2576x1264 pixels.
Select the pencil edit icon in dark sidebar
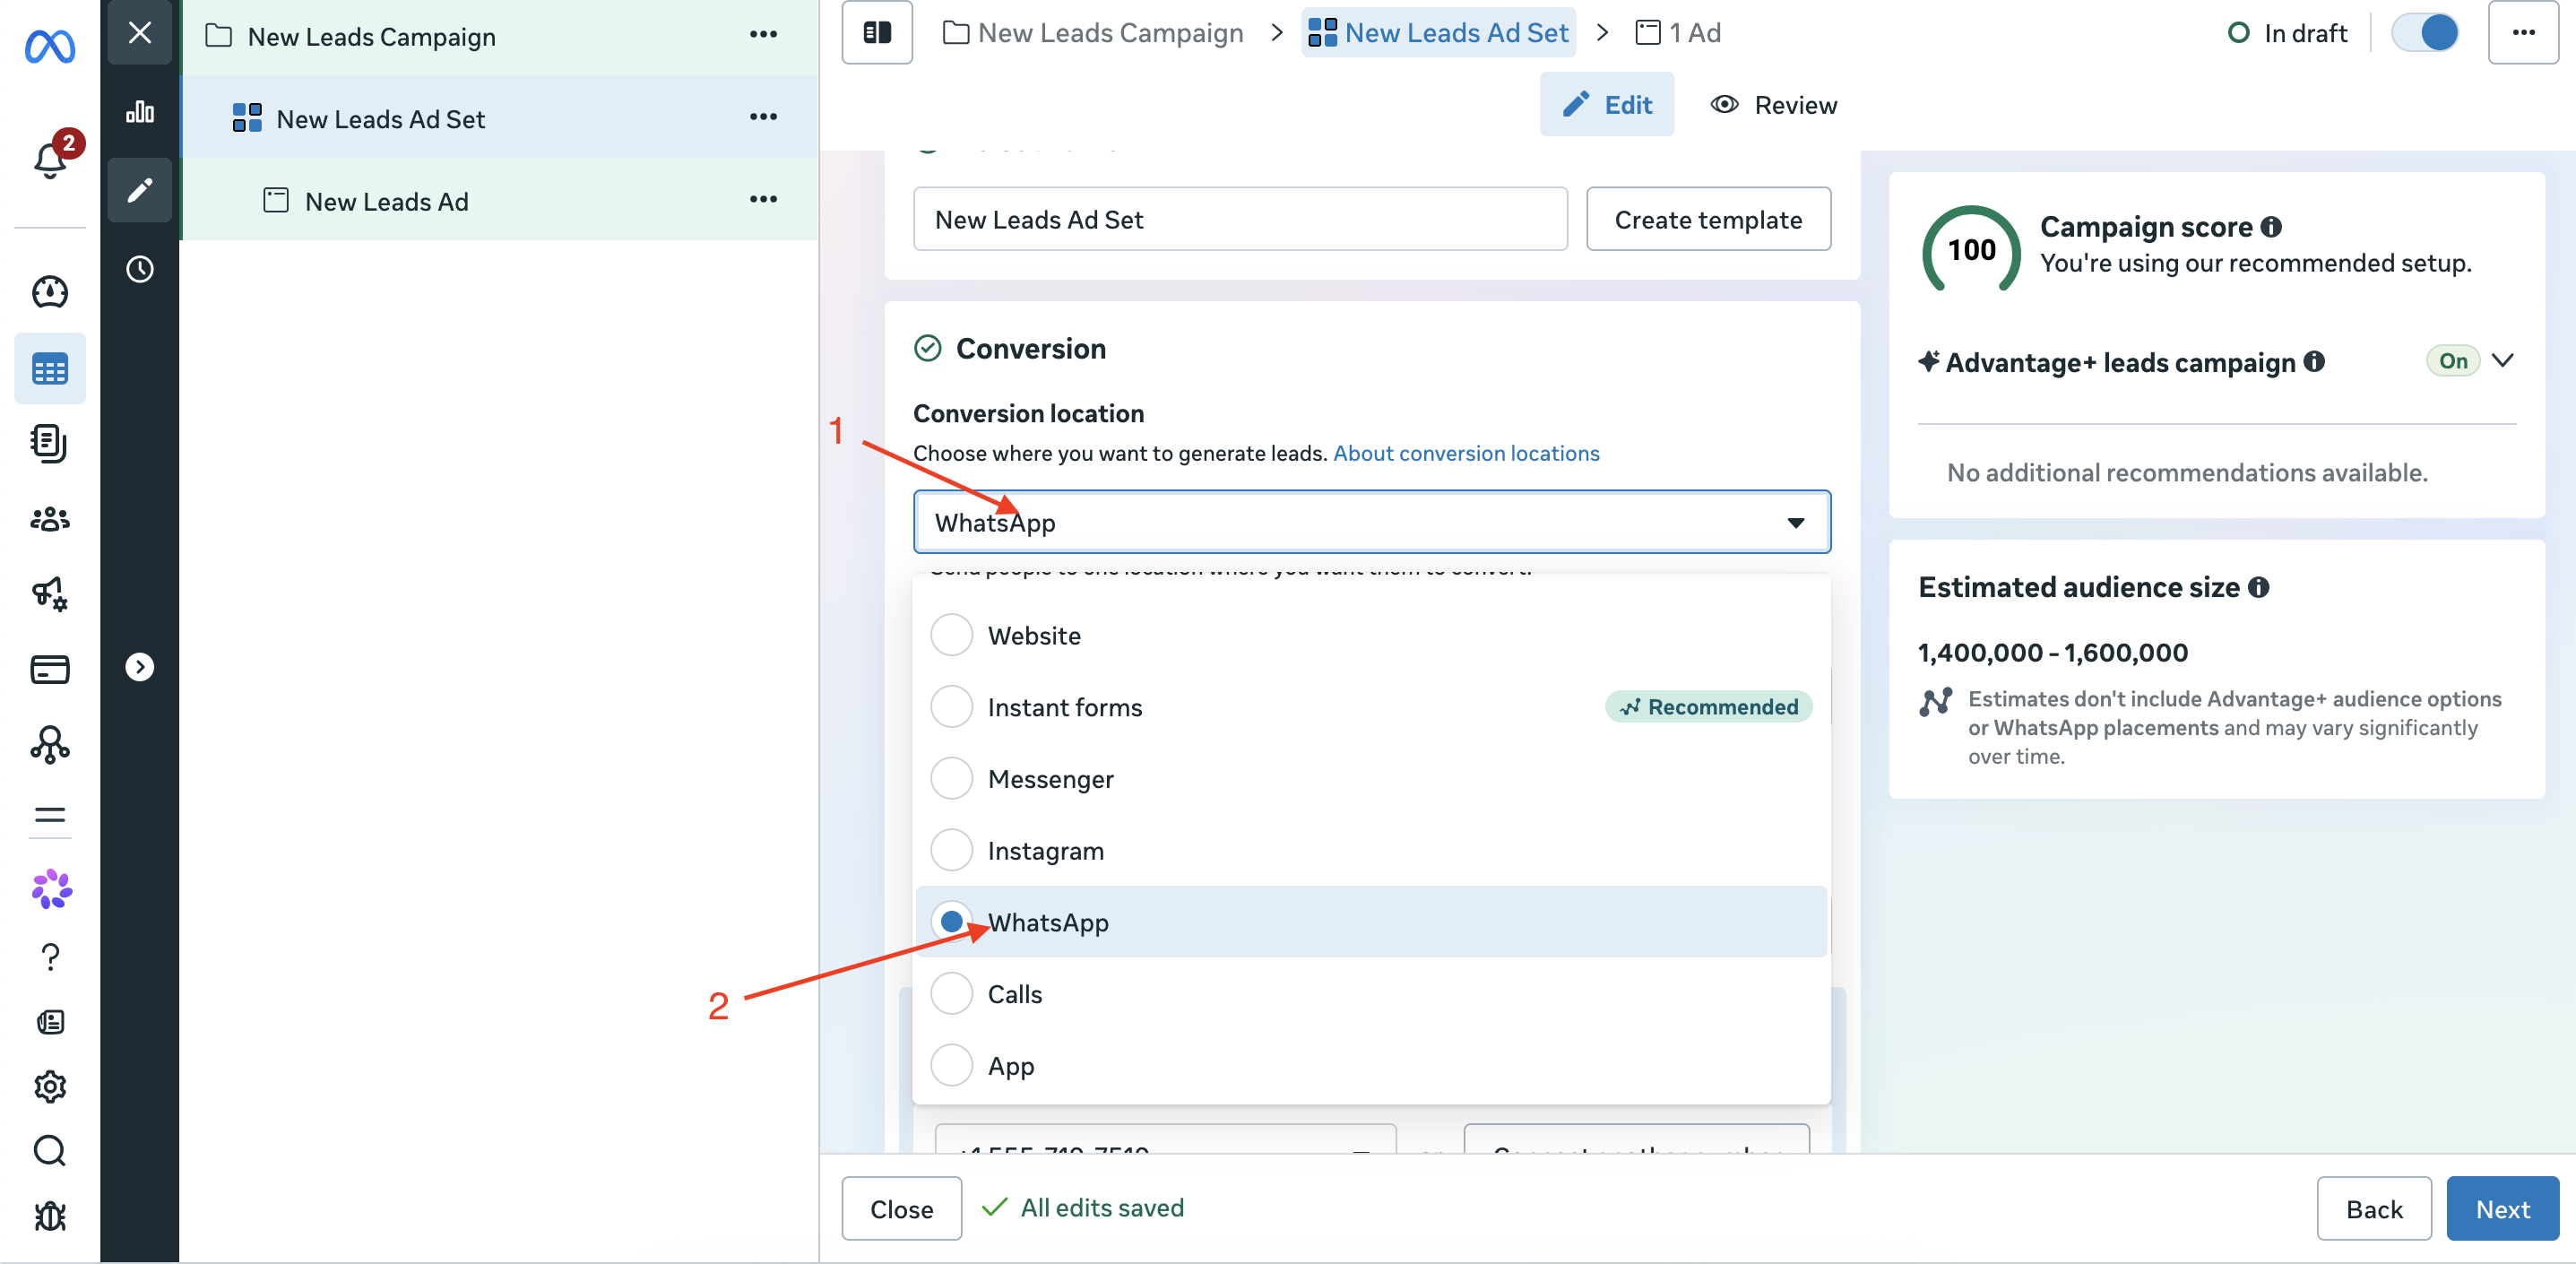coord(140,190)
